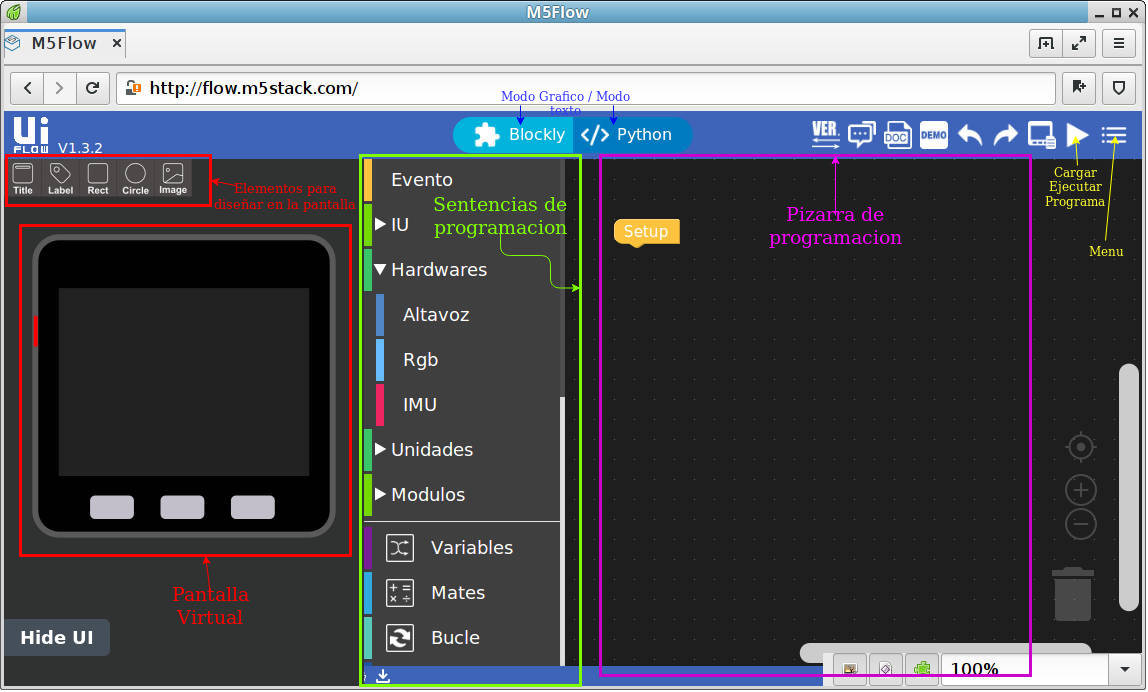Zoom in the workspace with plus icon
1148x692 pixels.
click(1081, 490)
